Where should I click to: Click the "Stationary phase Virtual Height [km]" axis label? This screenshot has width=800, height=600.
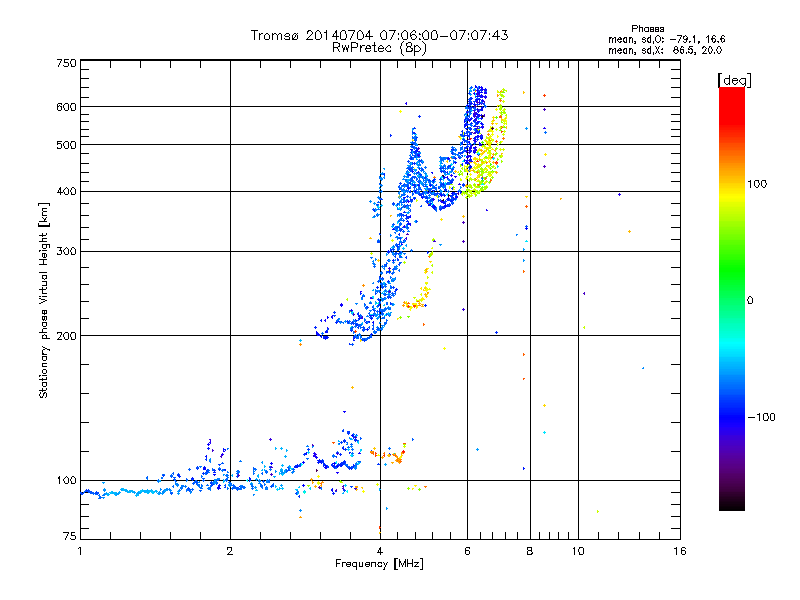click(x=44, y=300)
